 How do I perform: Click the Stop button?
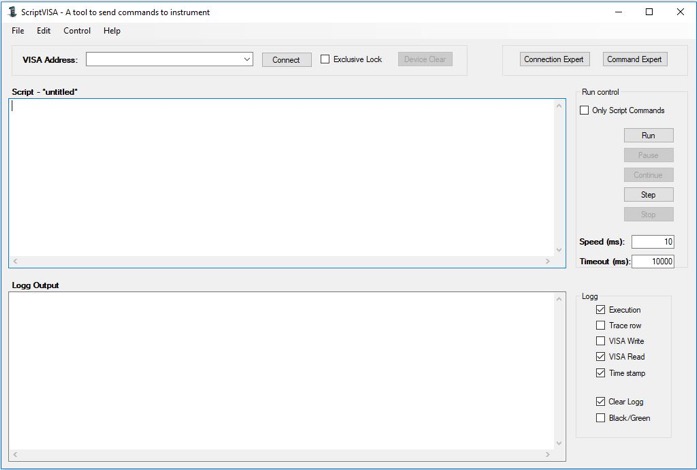pyautogui.click(x=649, y=214)
